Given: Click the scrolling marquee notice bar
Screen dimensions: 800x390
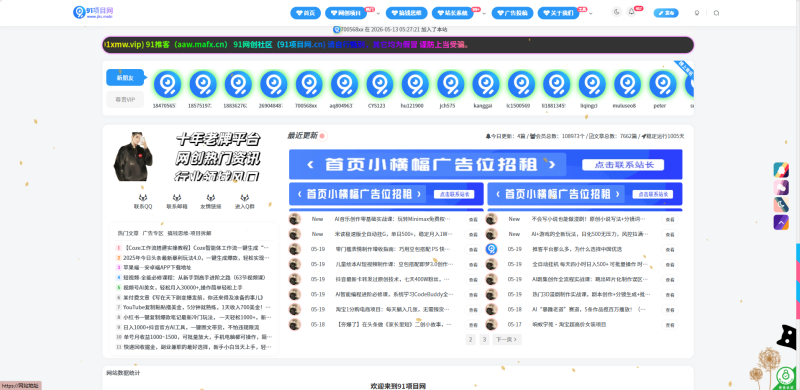Looking at the screenshot, I should click(x=398, y=45).
